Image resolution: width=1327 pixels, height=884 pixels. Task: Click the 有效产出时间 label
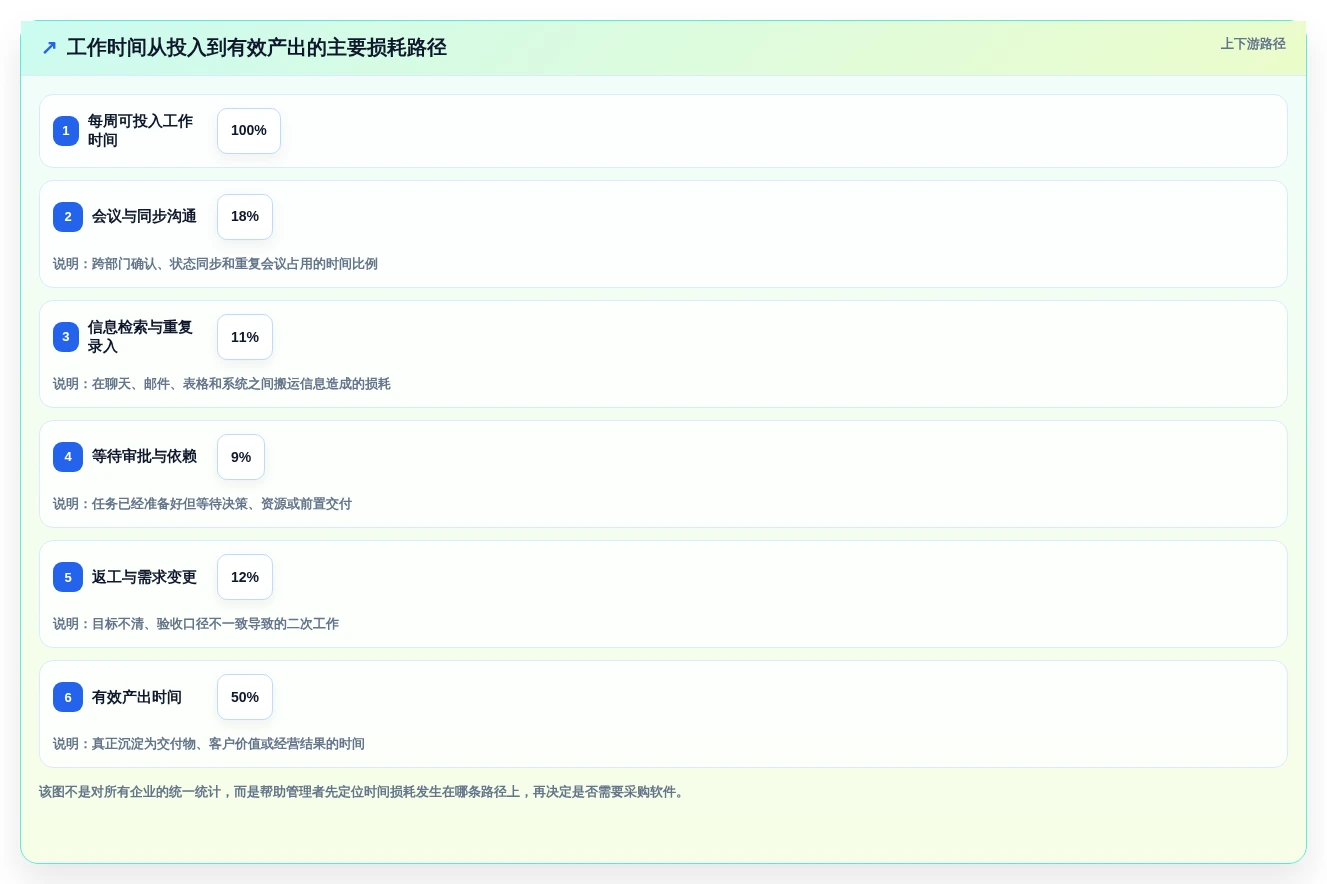[137, 697]
